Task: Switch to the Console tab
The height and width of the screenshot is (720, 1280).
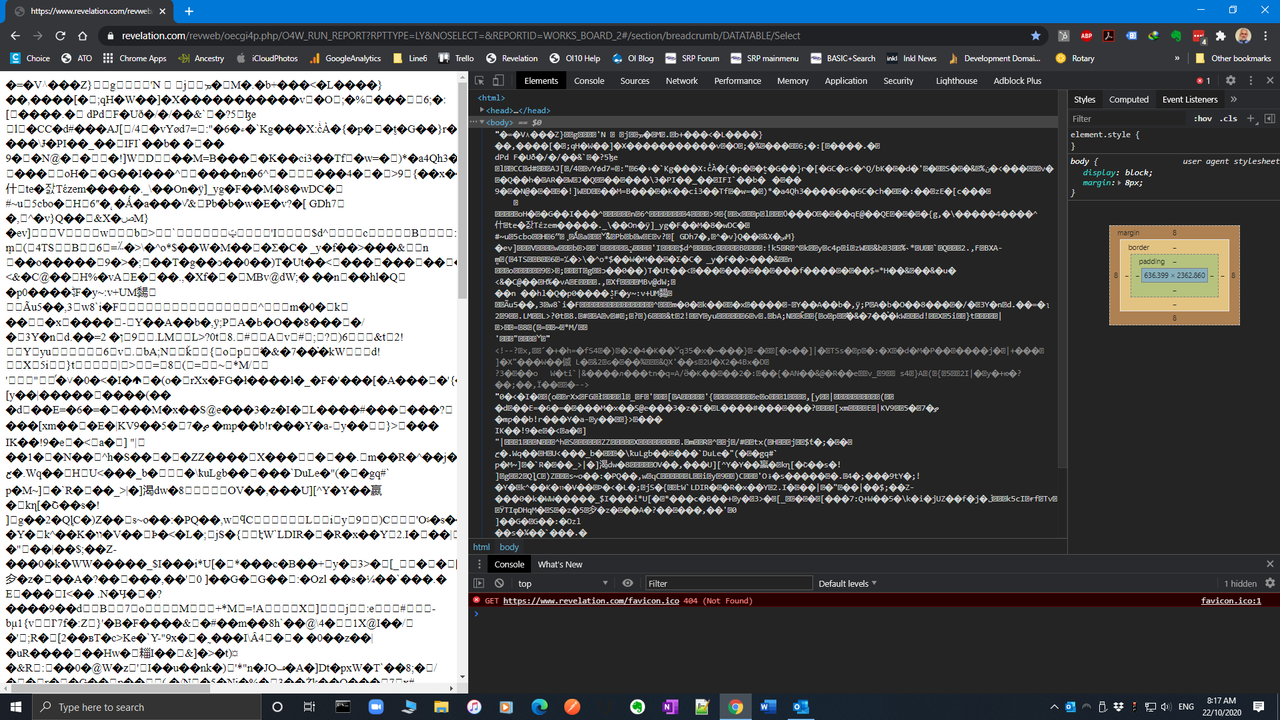Action: [589, 81]
